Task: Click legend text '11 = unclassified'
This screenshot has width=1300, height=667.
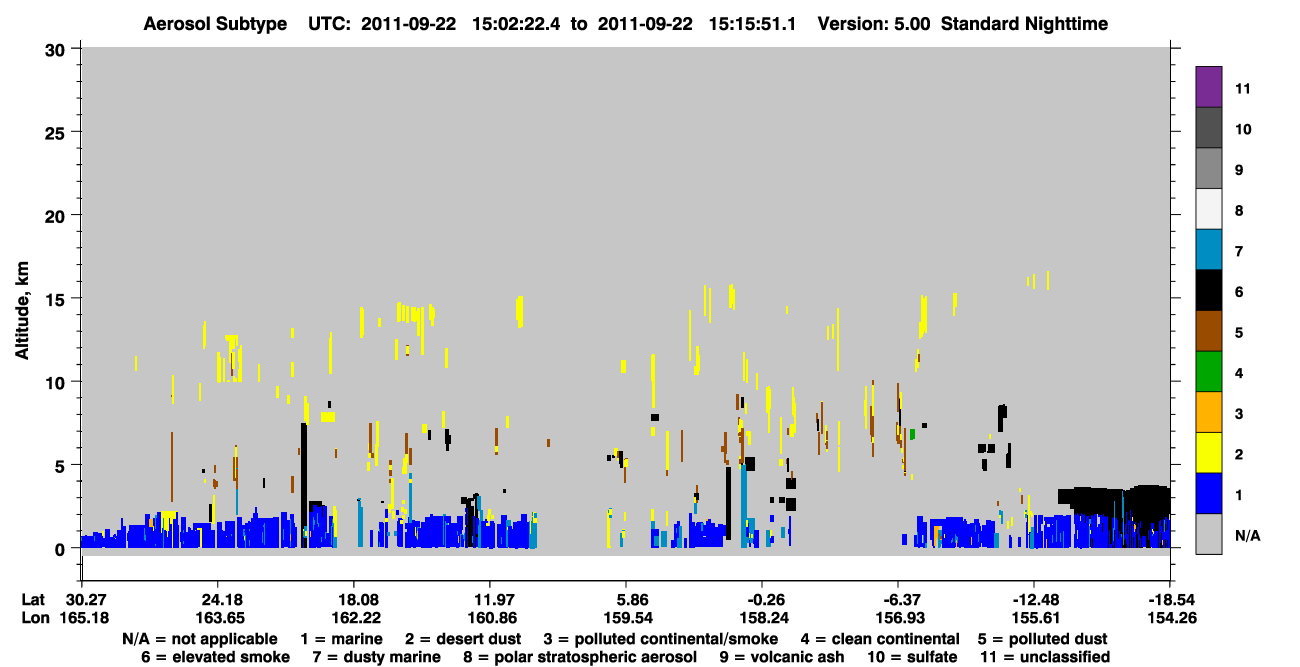Action: click(x=1044, y=657)
